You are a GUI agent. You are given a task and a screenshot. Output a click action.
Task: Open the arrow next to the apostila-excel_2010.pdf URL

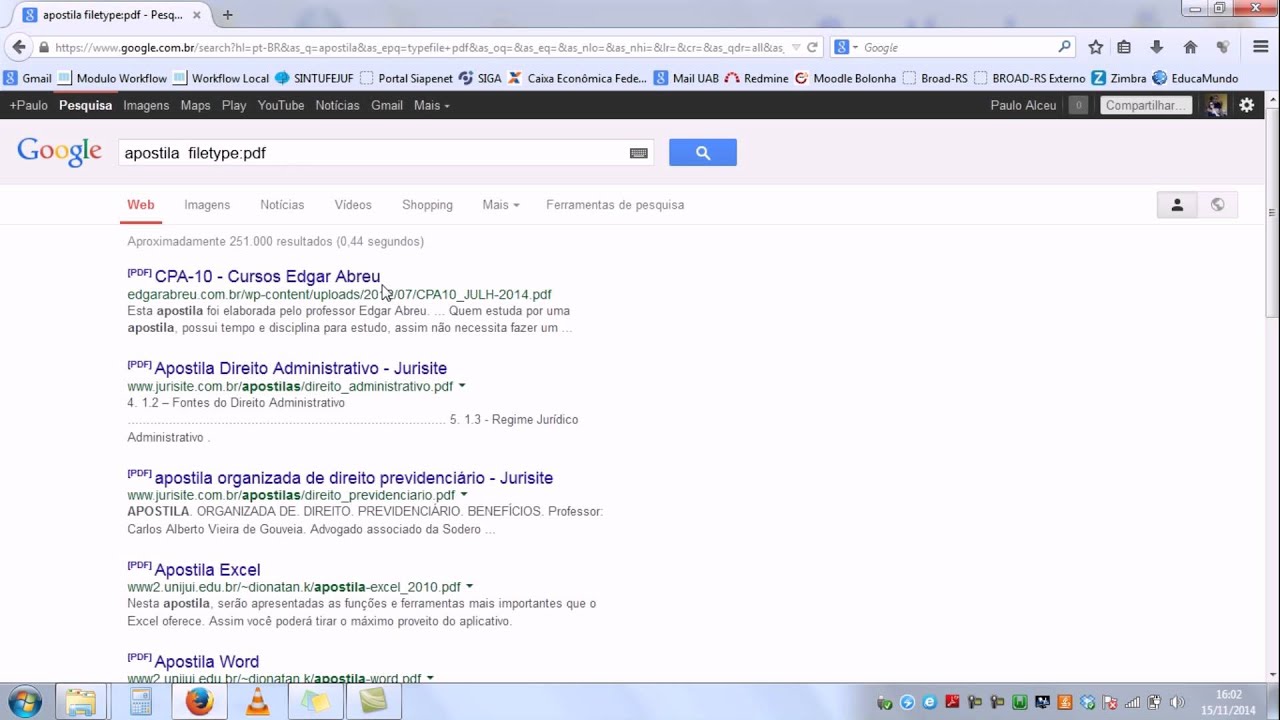pos(469,587)
